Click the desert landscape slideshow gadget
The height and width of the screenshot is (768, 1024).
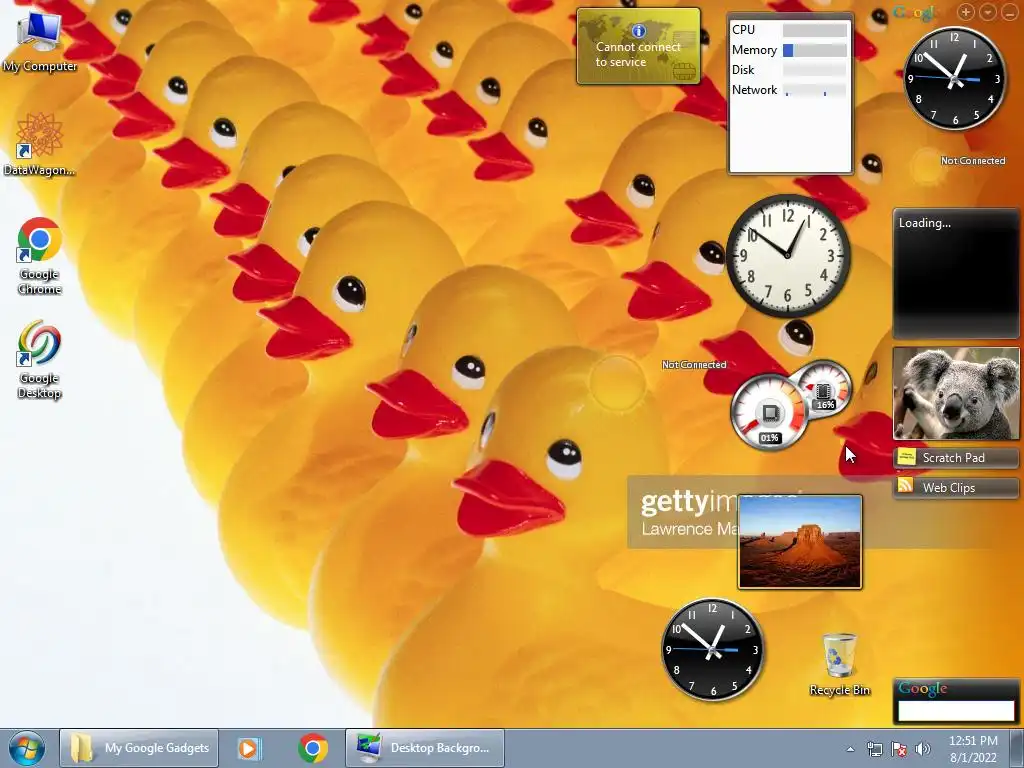tap(800, 542)
